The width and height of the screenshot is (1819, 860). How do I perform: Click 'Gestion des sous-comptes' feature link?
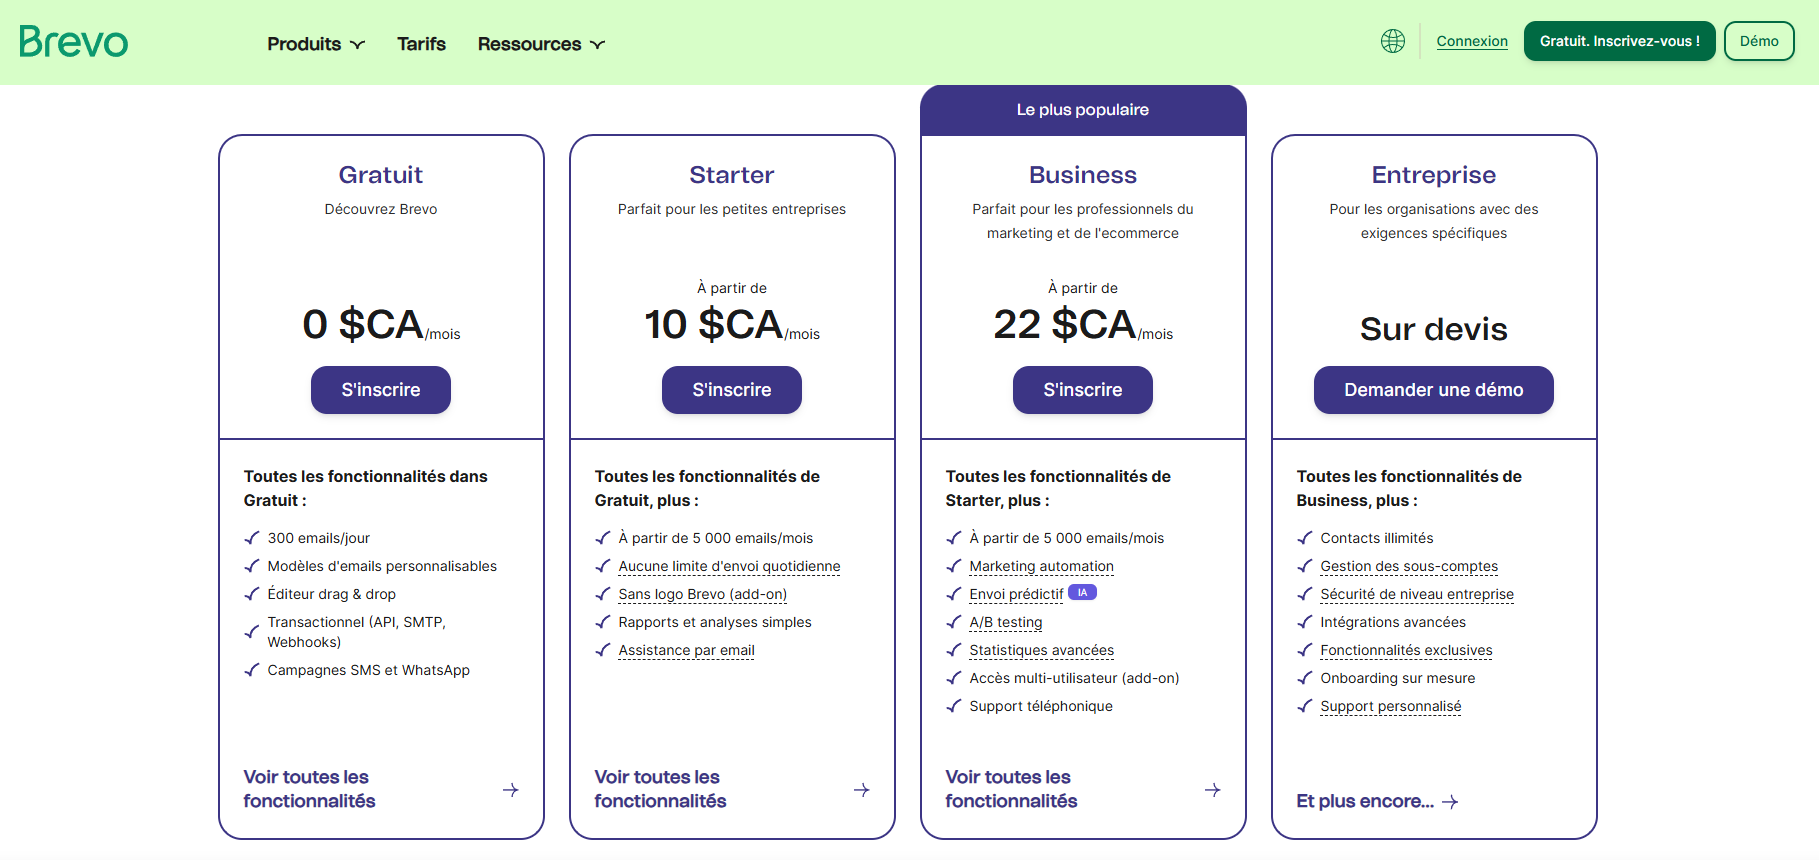coord(1408,566)
